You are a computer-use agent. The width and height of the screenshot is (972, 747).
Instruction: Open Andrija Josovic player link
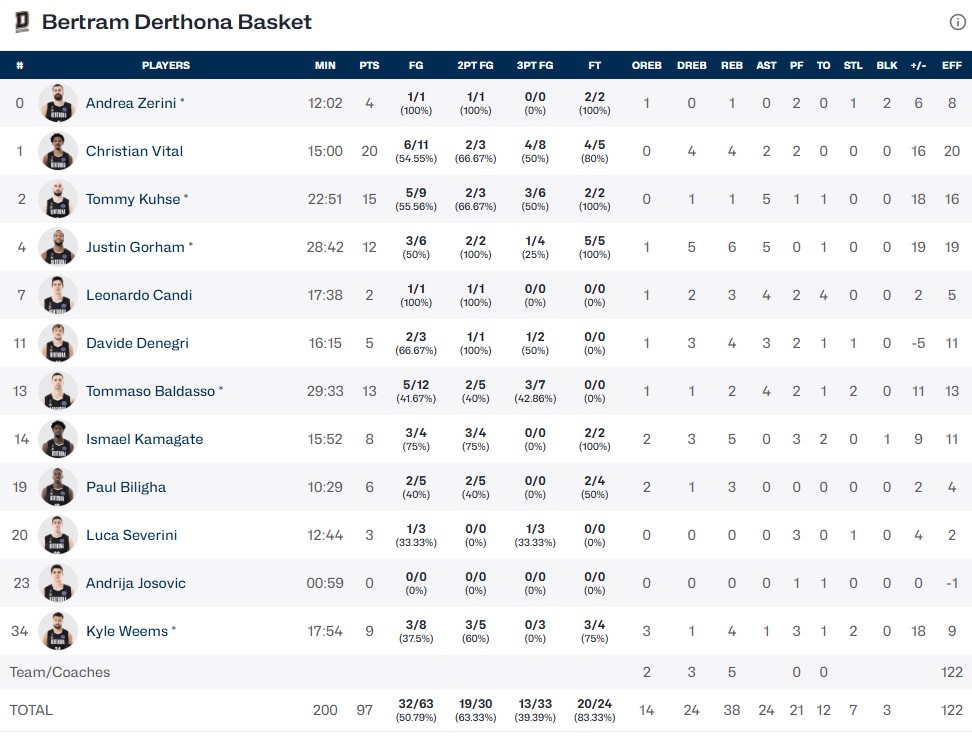136,583
